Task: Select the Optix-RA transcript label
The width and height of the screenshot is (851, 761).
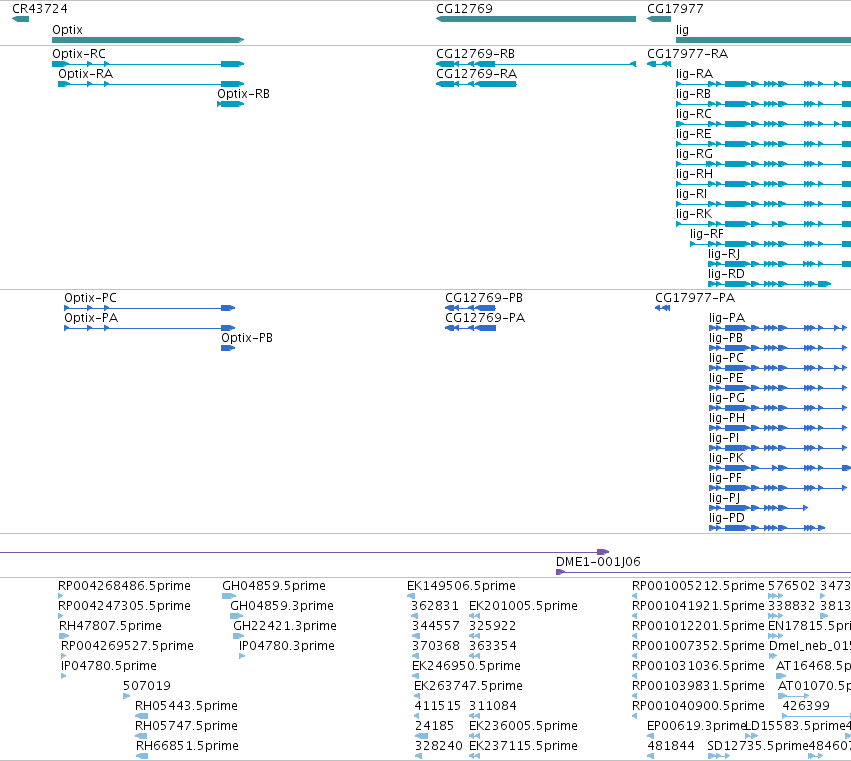Action: coord(85,74)
